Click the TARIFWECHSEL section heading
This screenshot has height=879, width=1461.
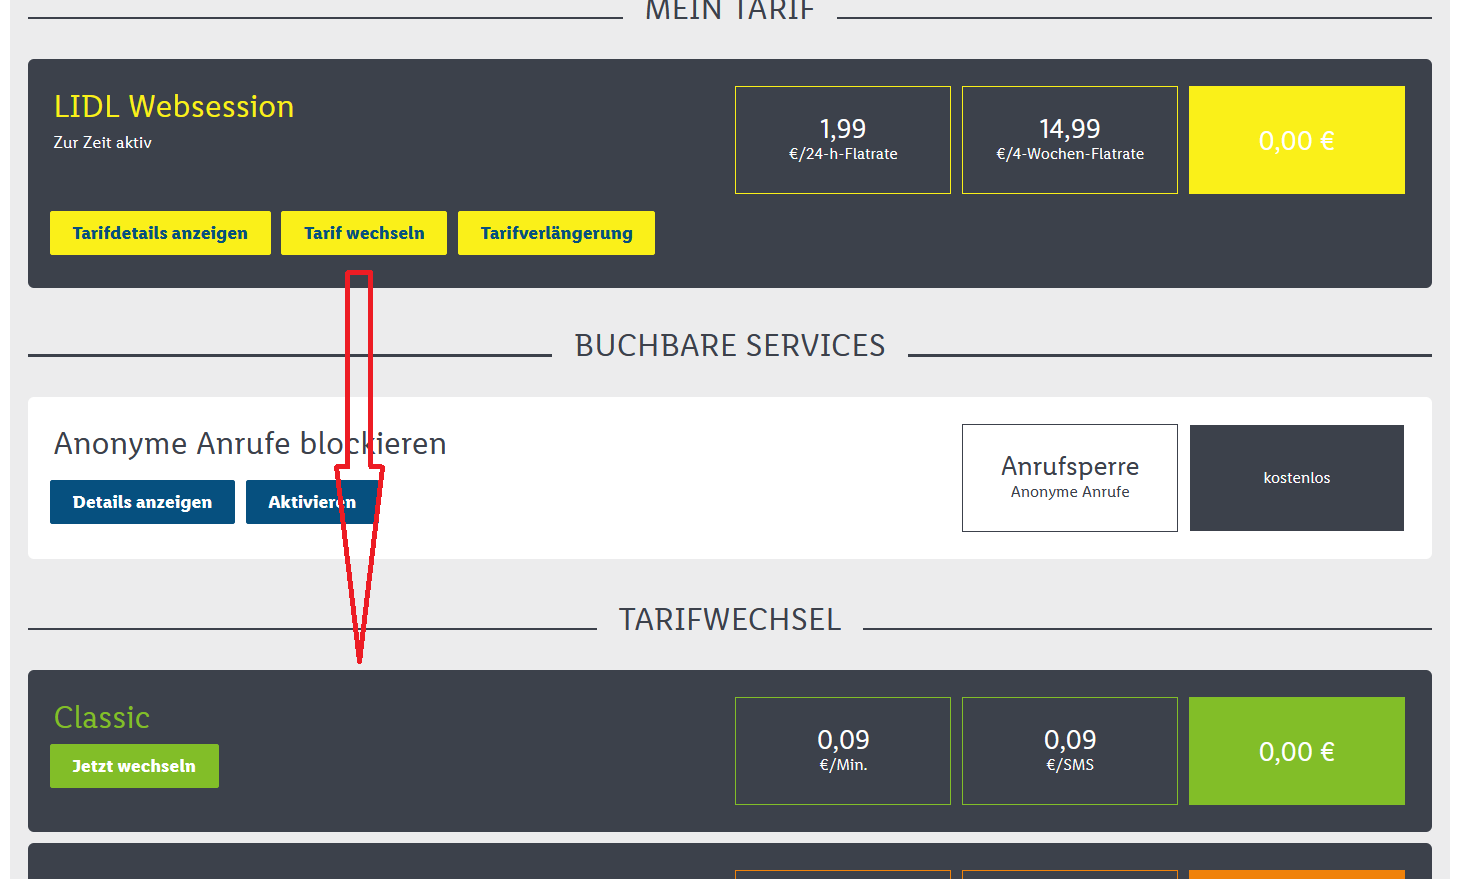[x=730, y=620]
